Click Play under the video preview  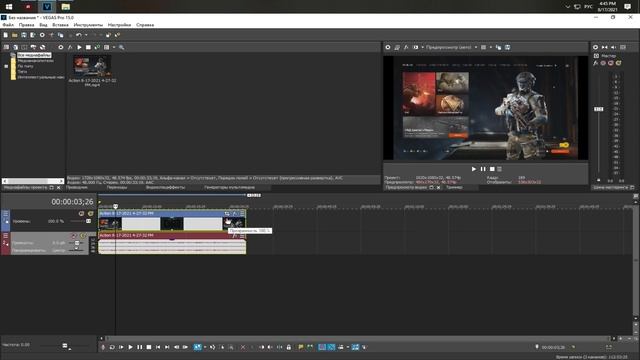[x=473, y=169]
